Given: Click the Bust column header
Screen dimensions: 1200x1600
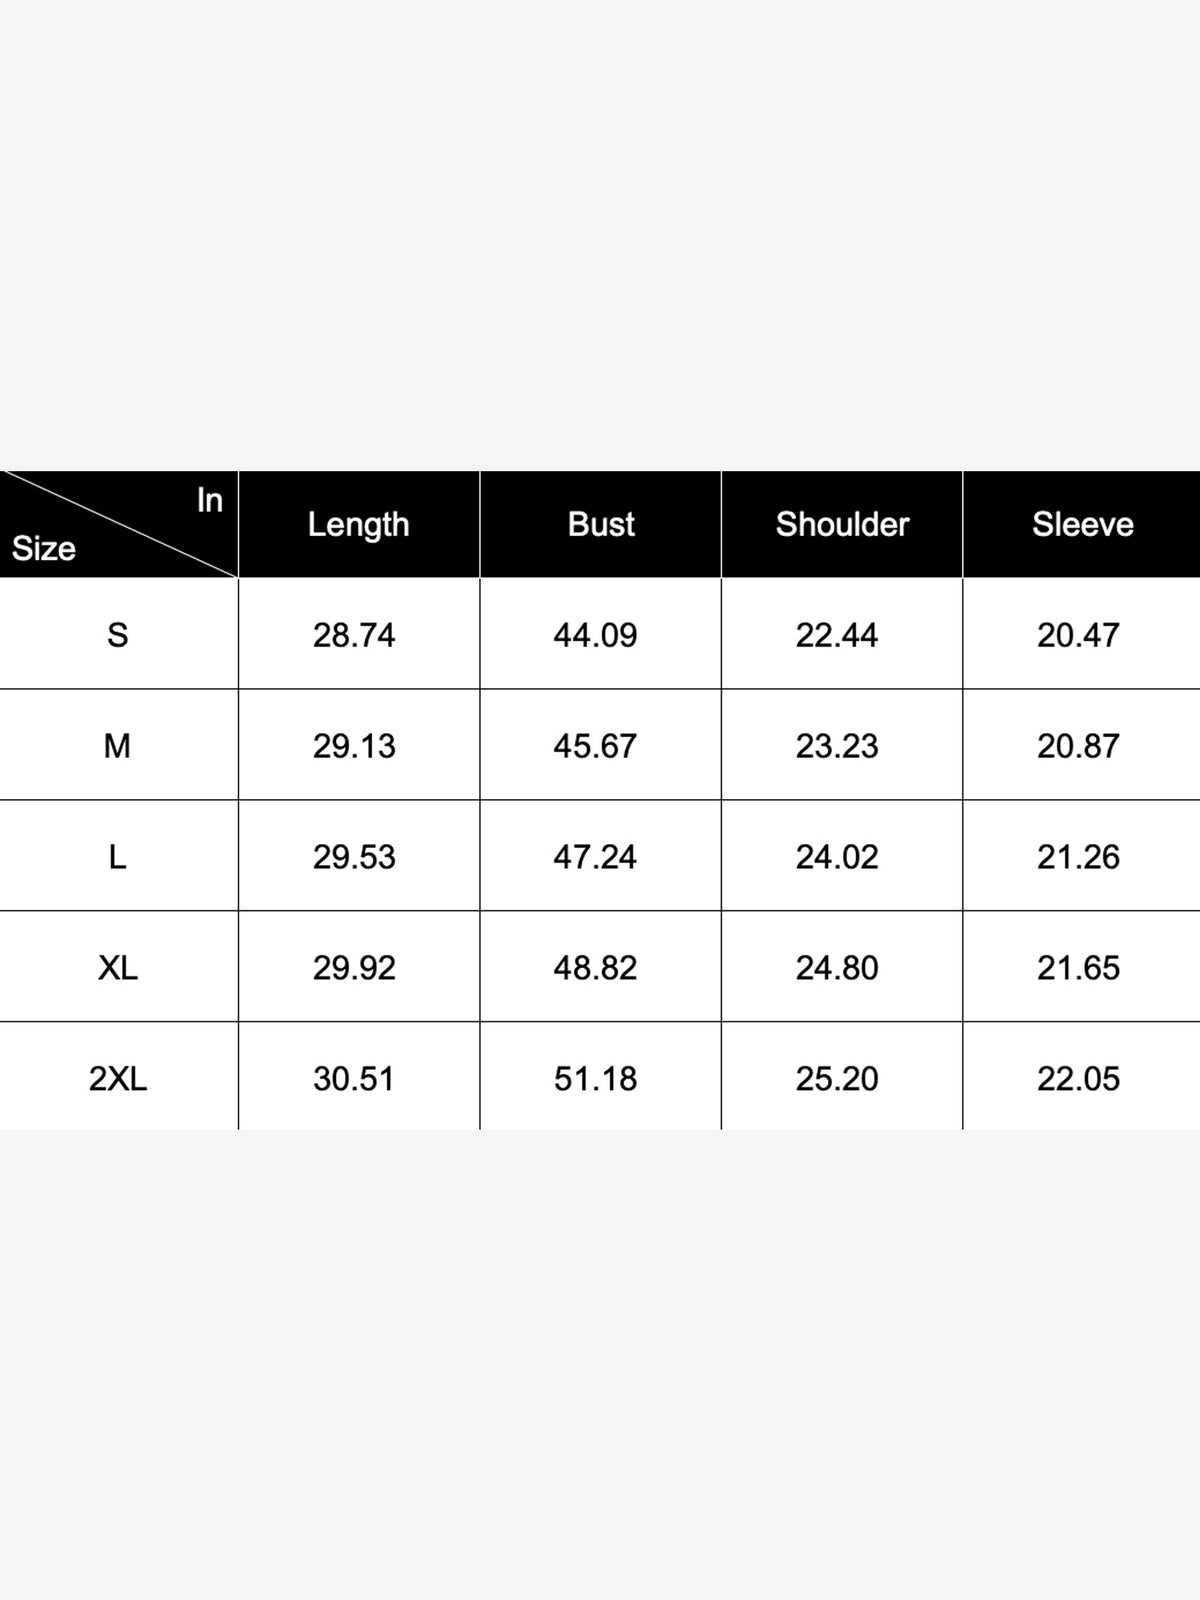Looking at the screenshot, I should coord(601,524).
